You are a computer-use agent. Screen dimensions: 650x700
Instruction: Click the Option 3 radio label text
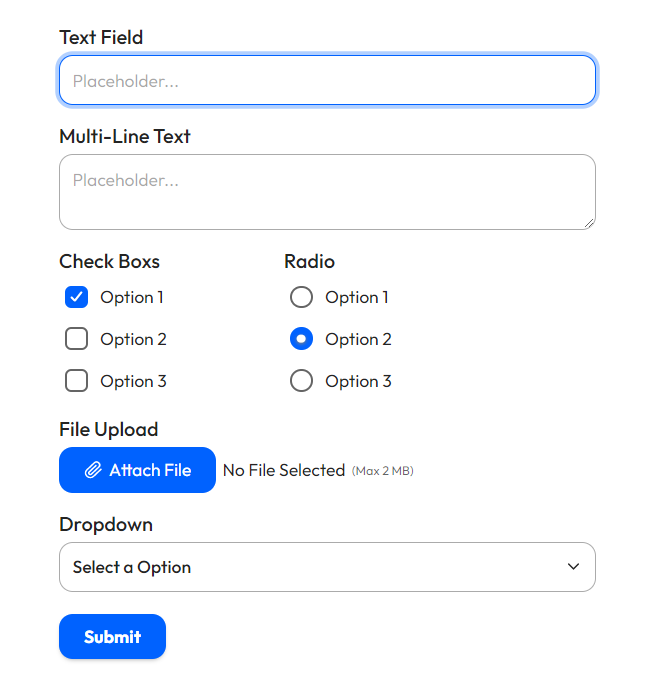358,381
